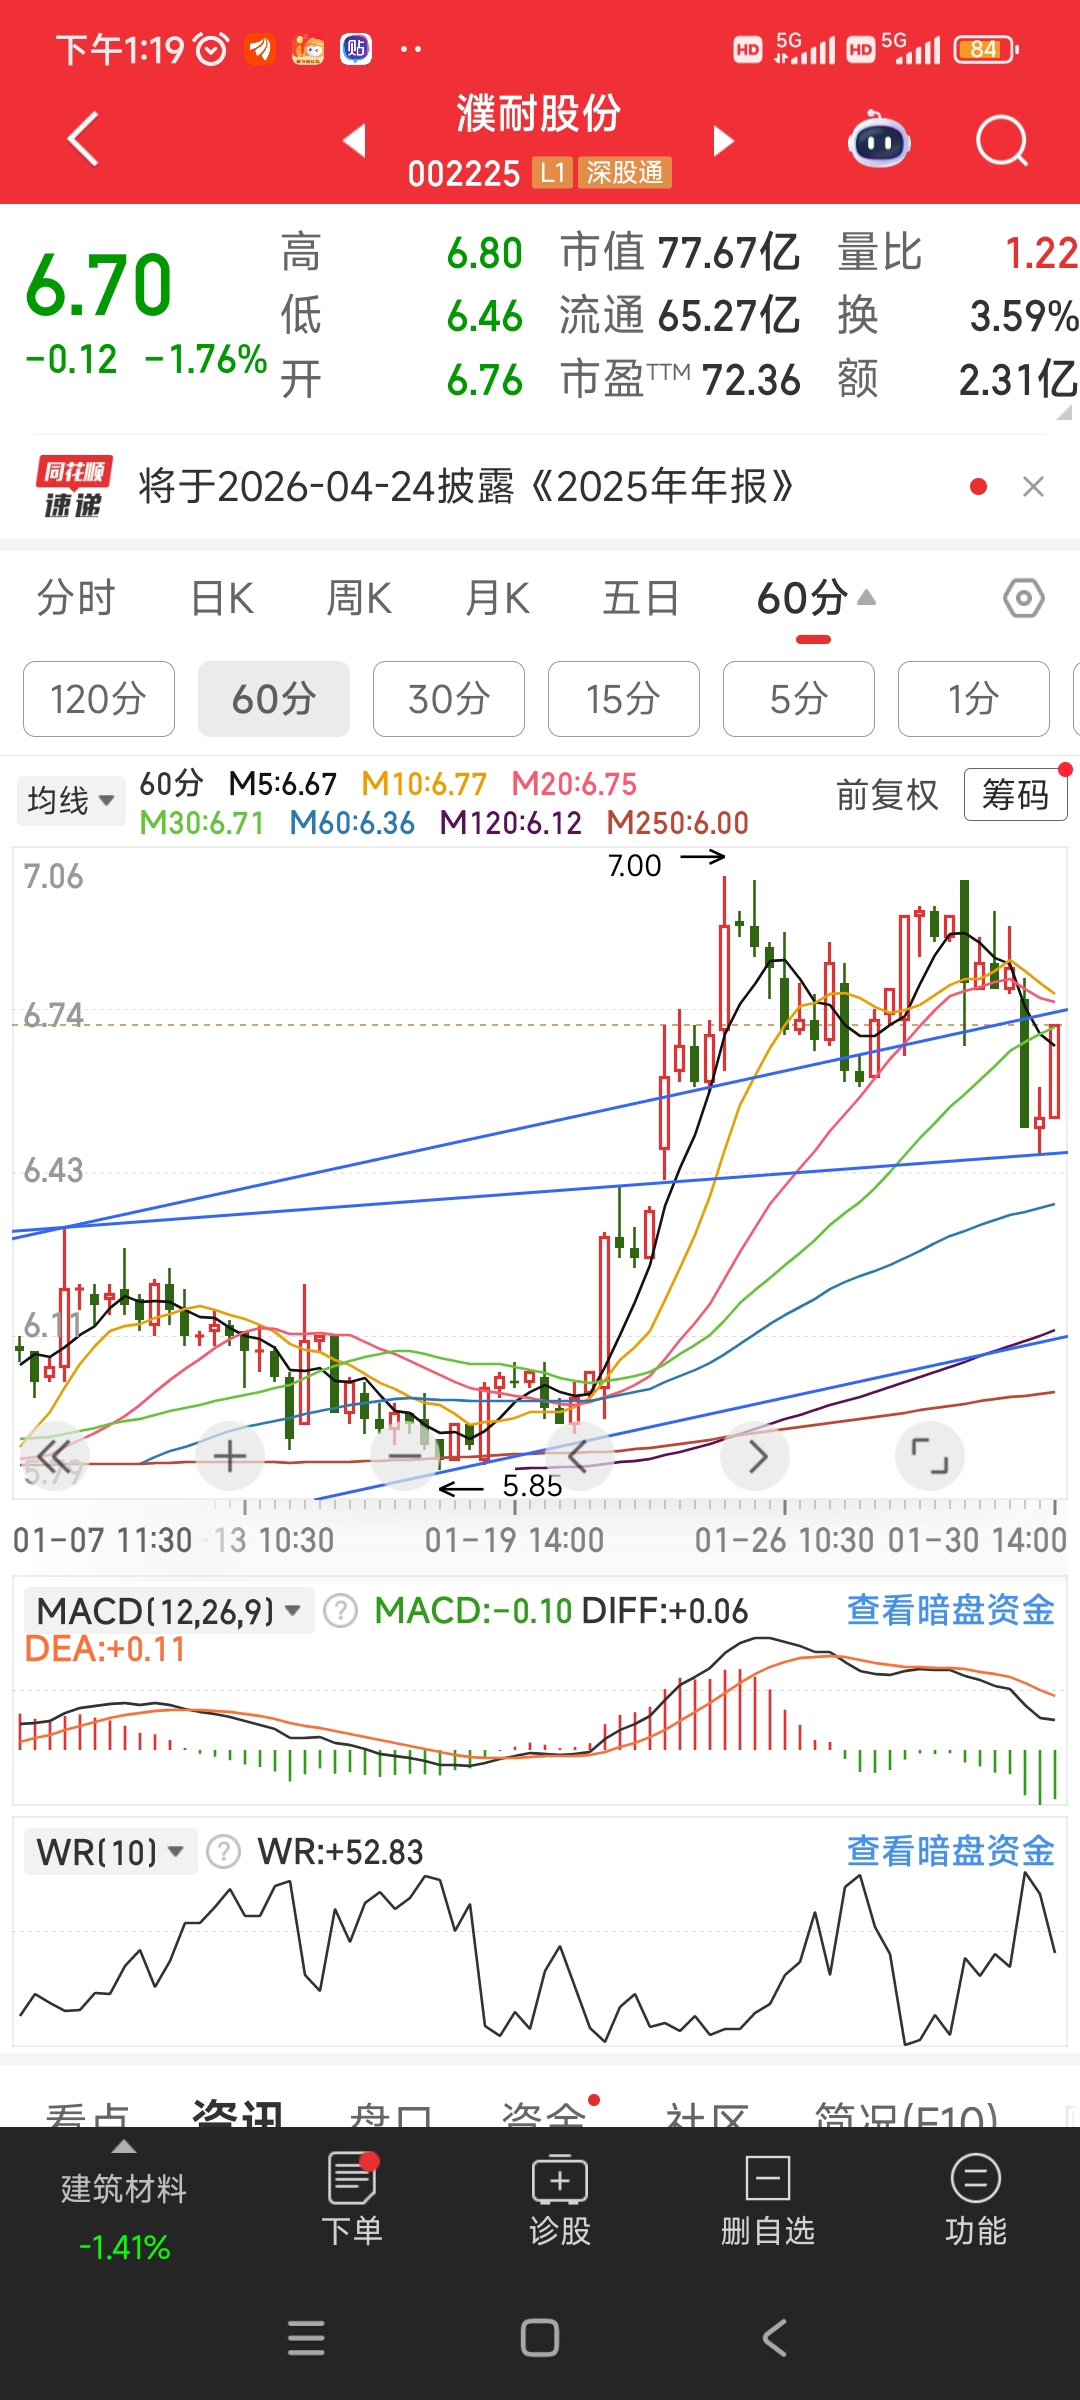Viewport: 1080px width, 2400px height.
Task: Open 均线 indicator dropdown
Action: 71,800
